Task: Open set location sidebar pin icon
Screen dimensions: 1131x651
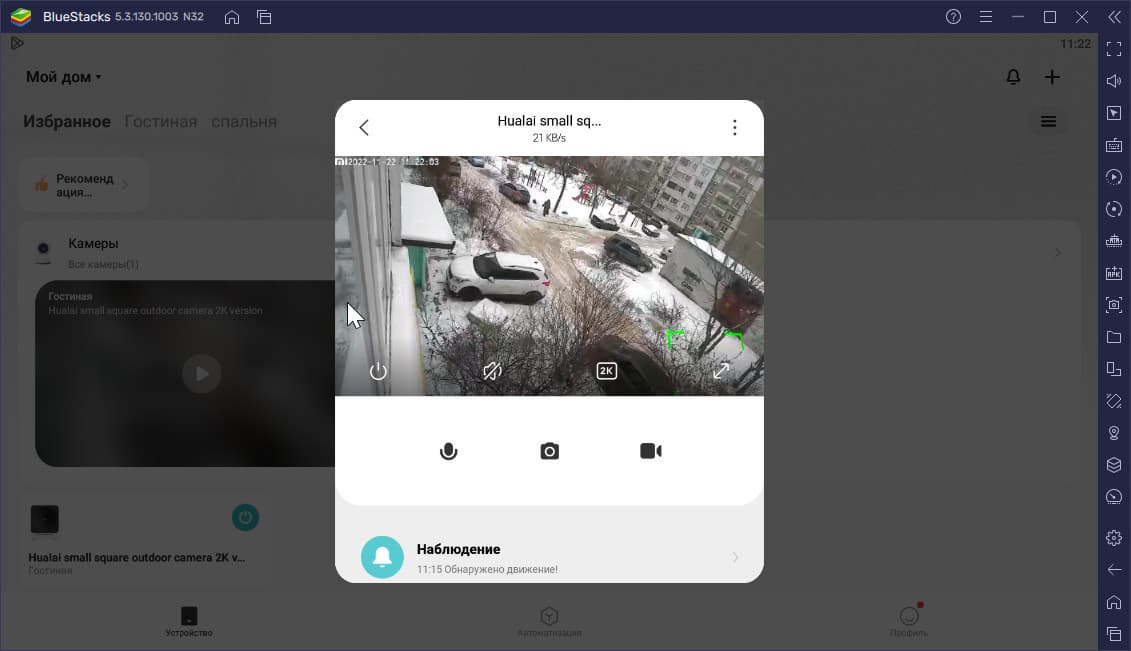Action: coord(1114,433)
